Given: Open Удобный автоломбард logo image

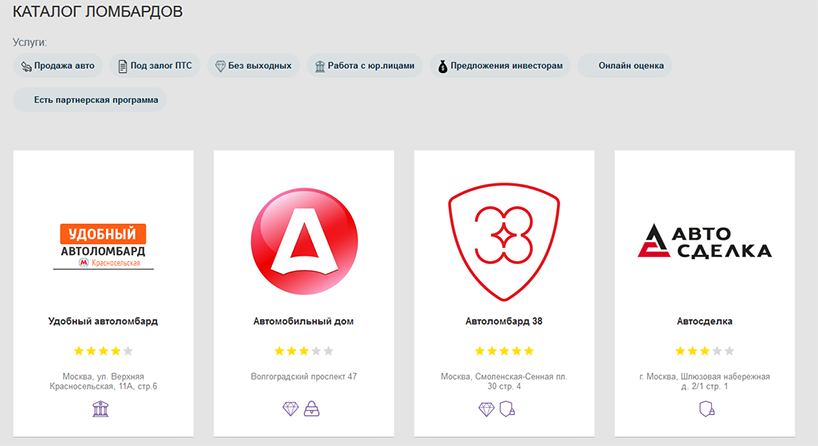Looking at the screenshot, I should tap(103, 247).
